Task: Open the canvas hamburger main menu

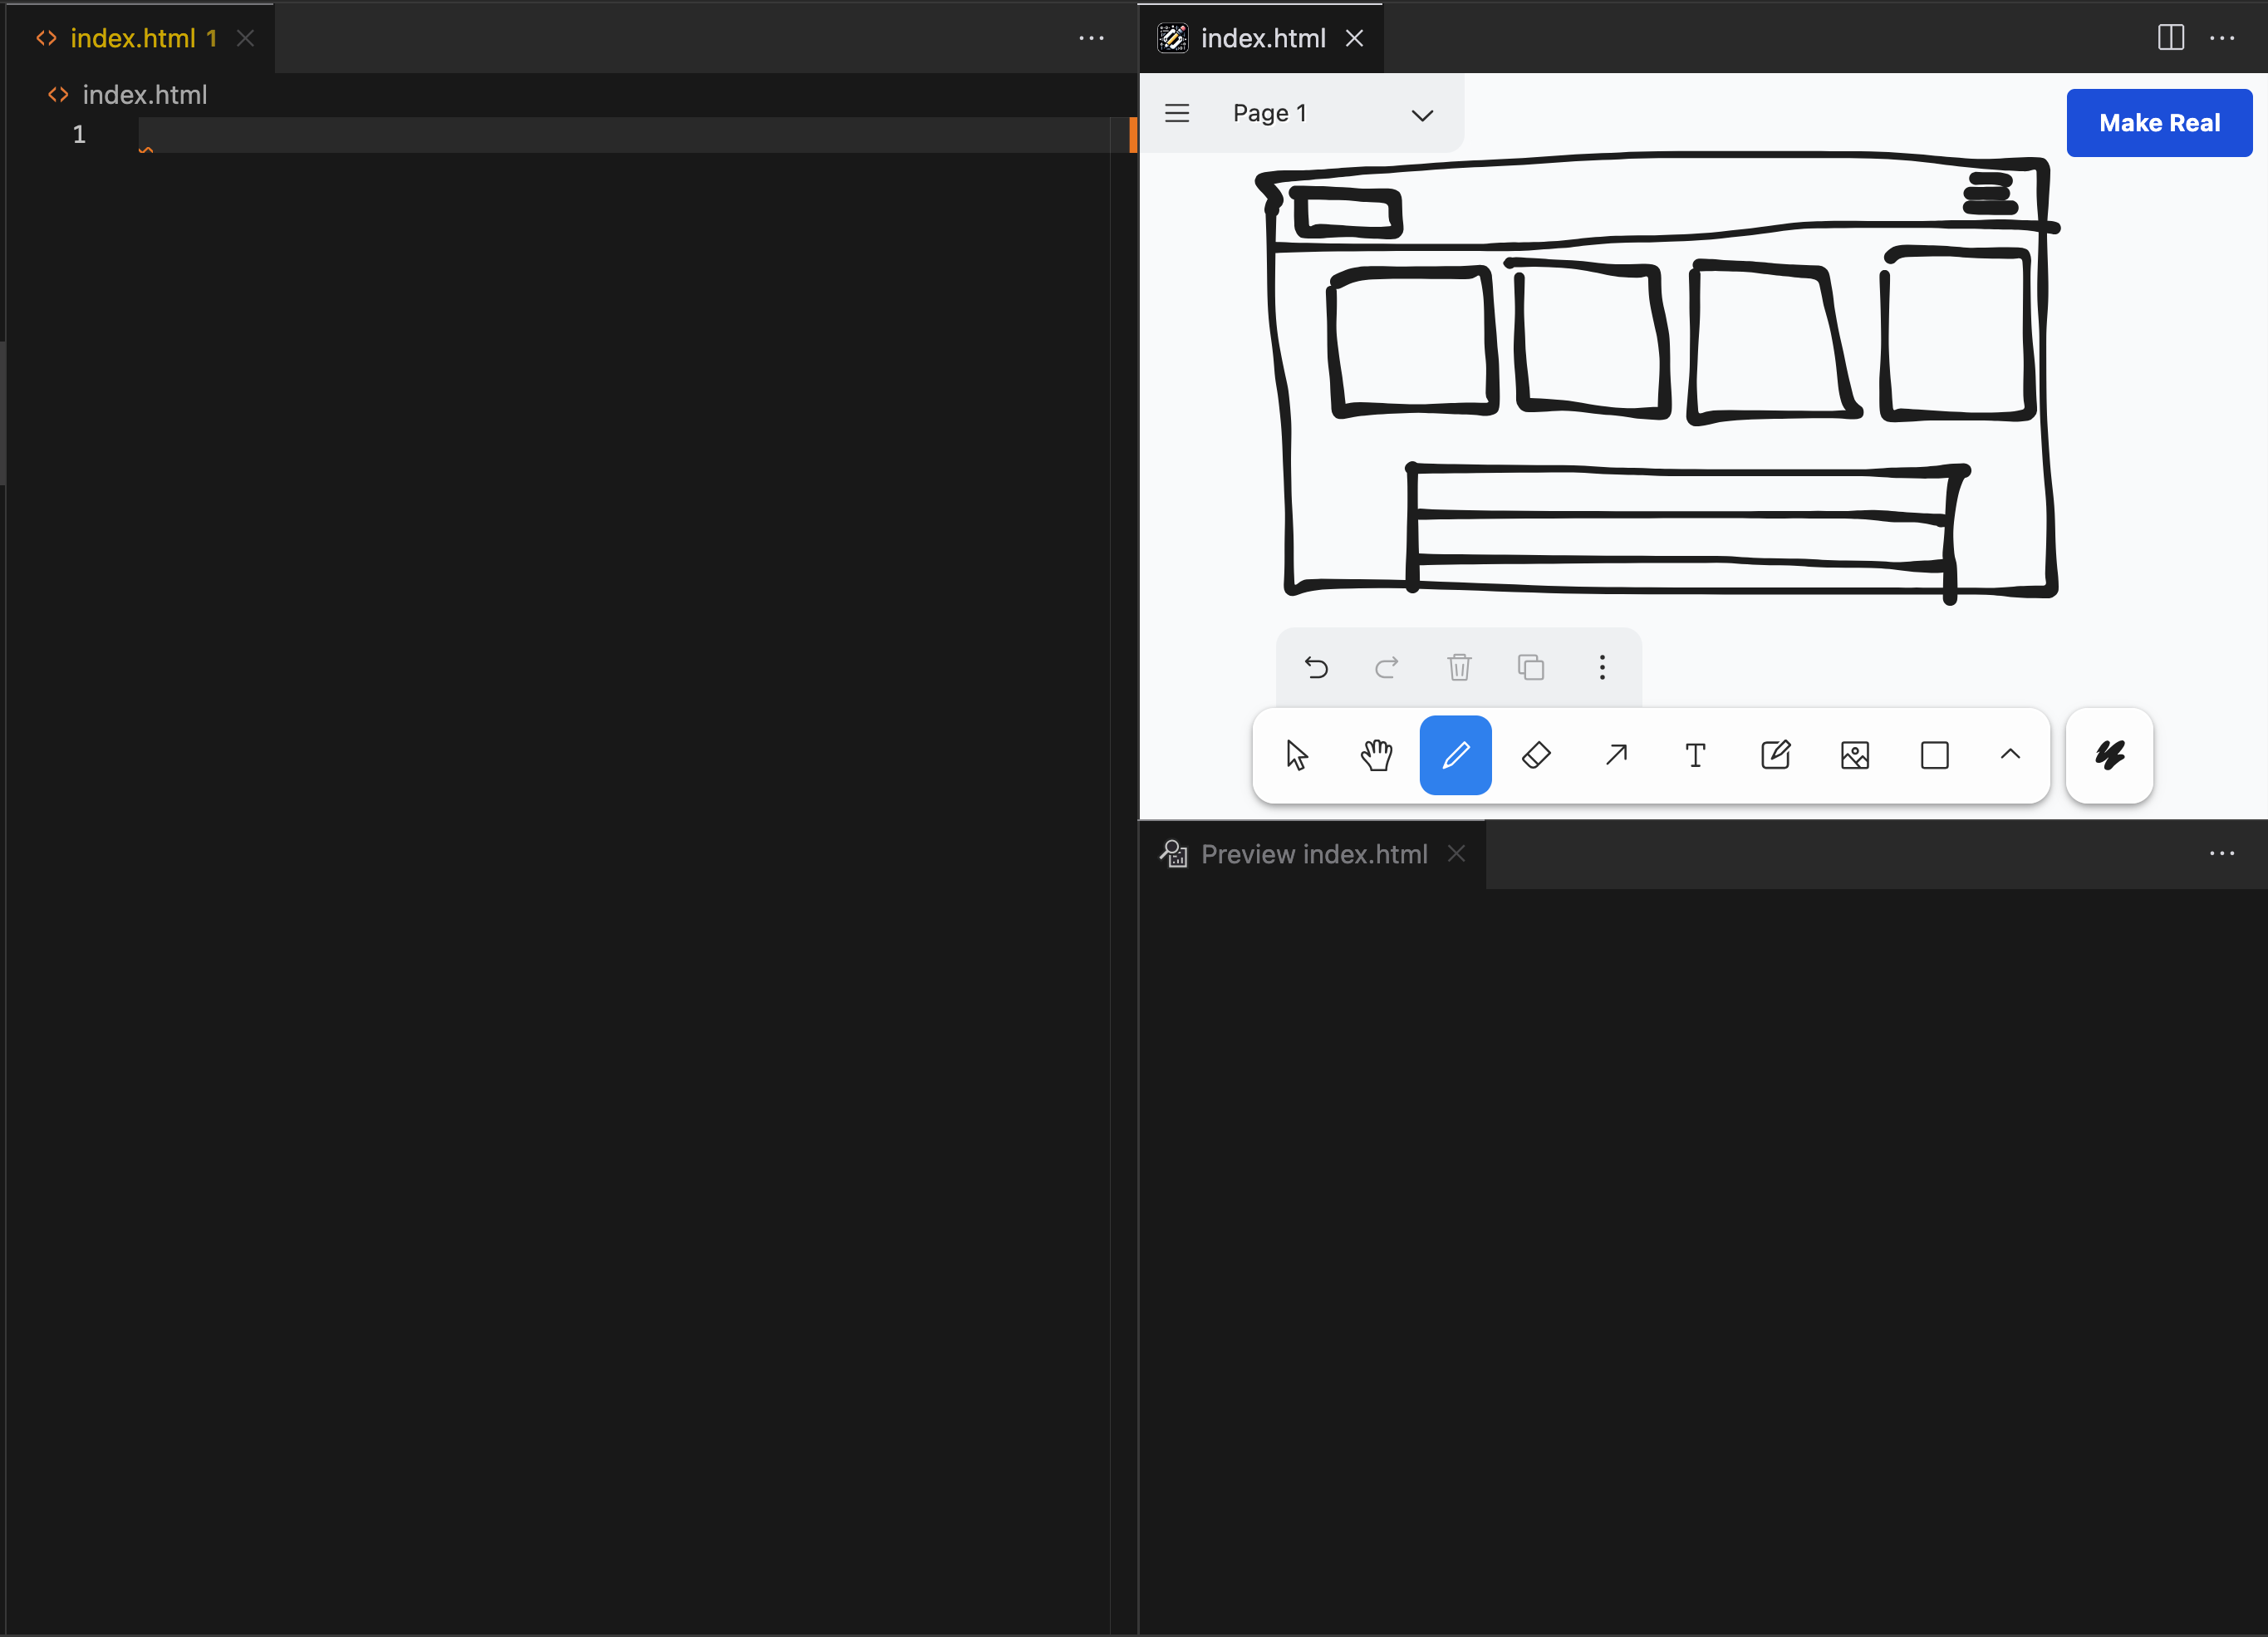Action: click(x=1177, y=113)
